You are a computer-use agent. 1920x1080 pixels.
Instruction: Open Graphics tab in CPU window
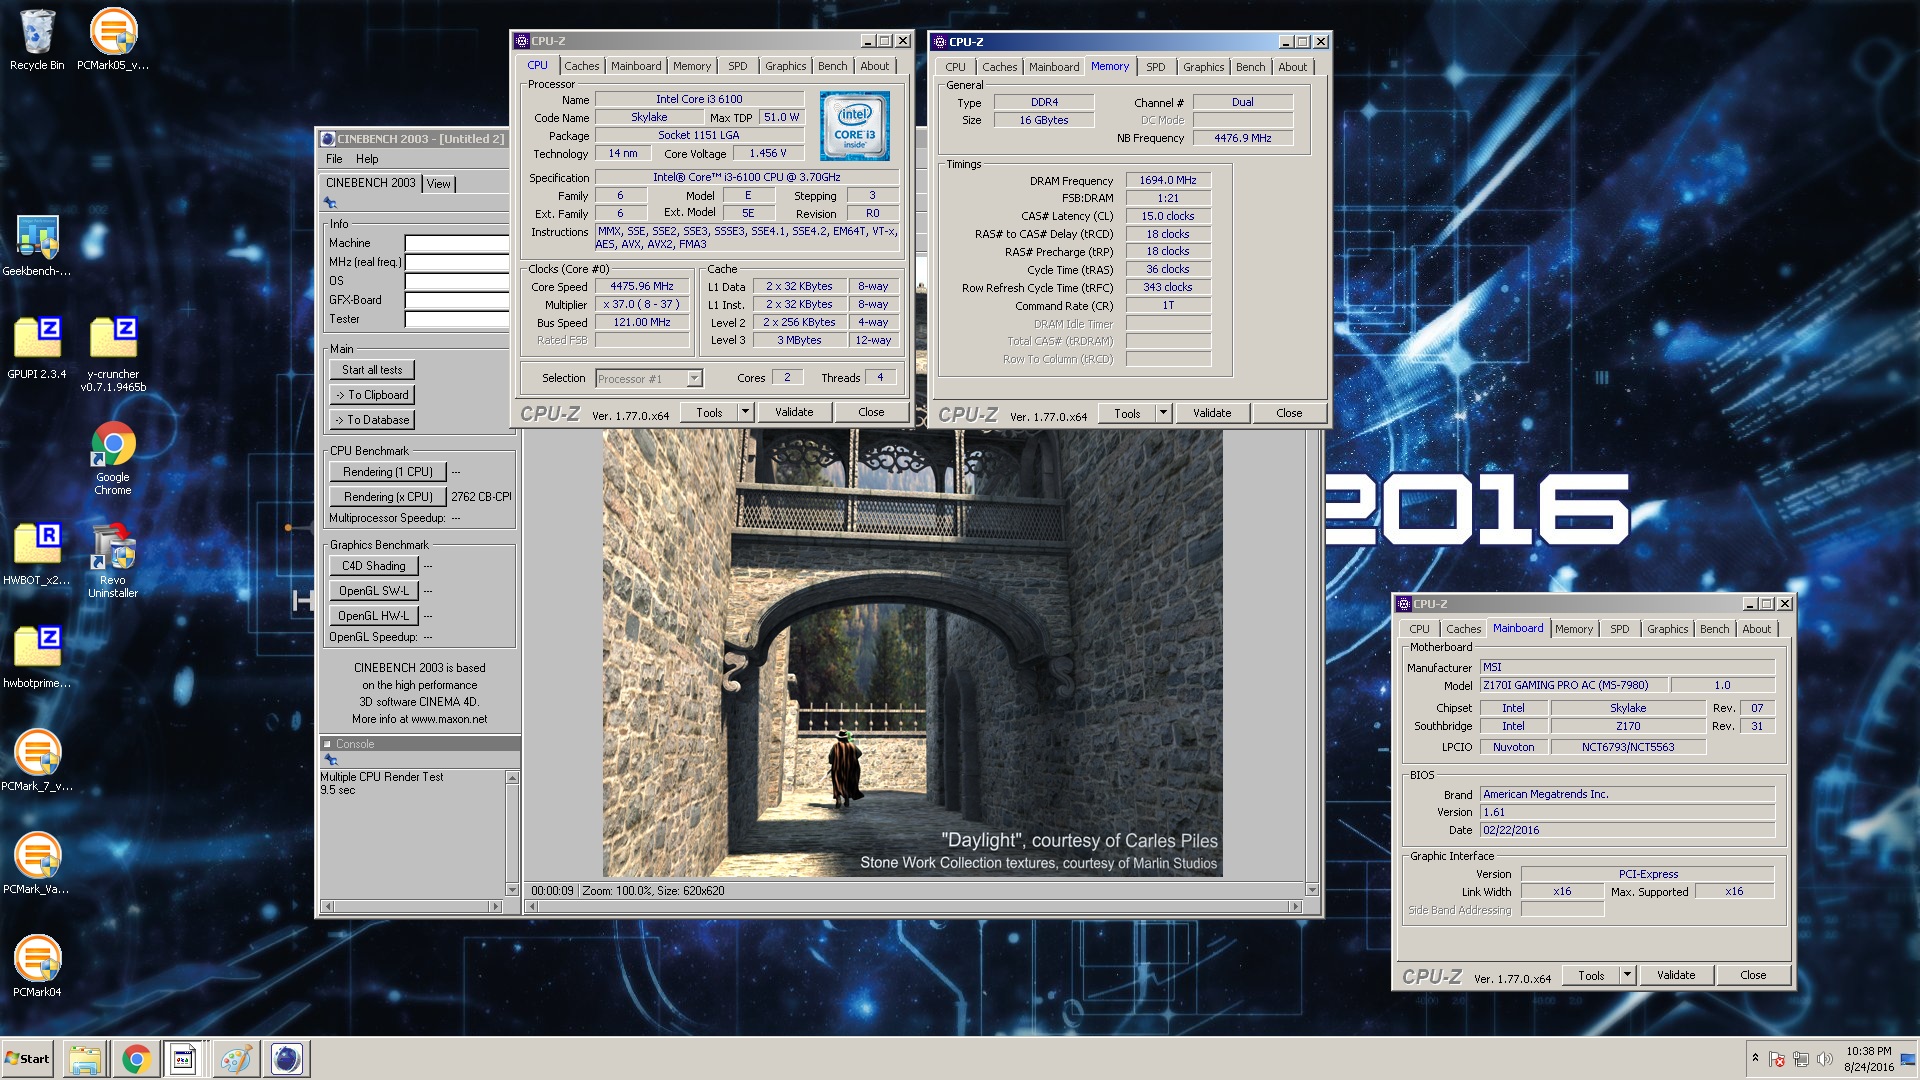[x=785, y=66]
